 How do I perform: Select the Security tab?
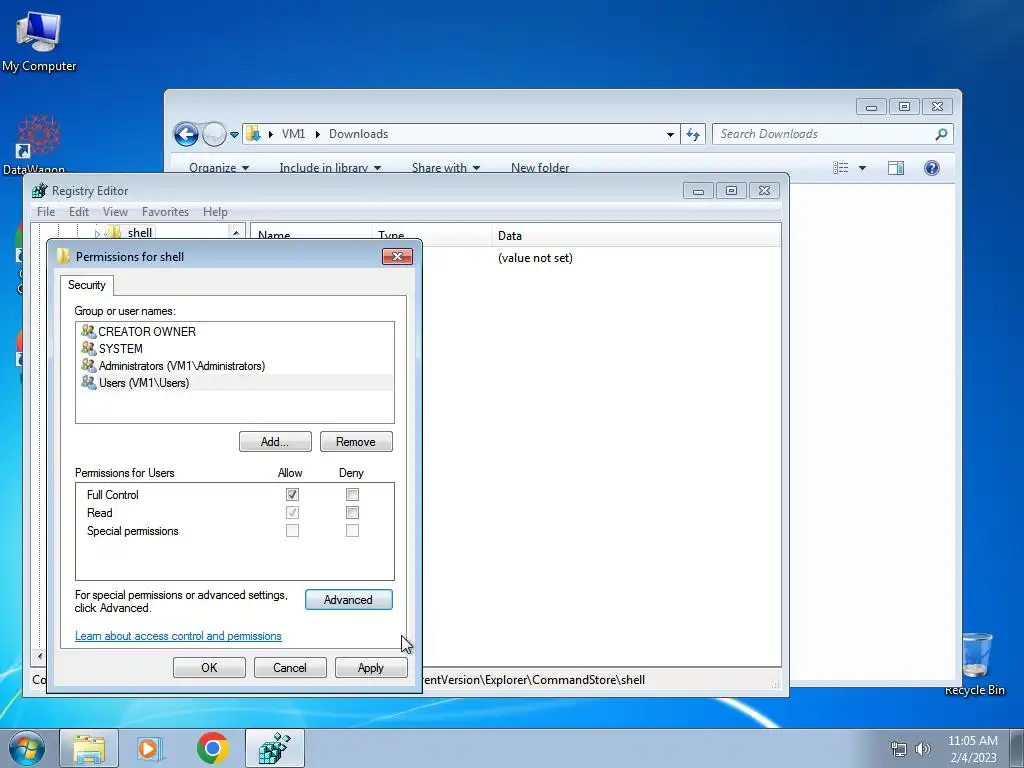pyautogui.click(x=87, y=285)
